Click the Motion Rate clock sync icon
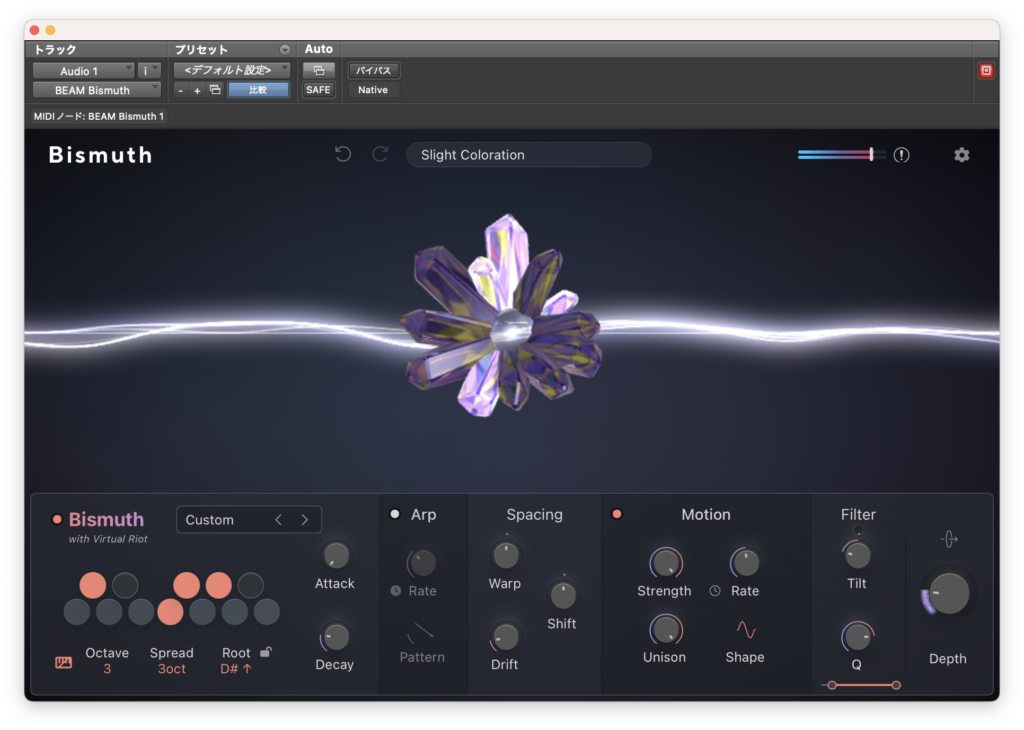Viewport: 1024px width, 730px height. [715, 591]
